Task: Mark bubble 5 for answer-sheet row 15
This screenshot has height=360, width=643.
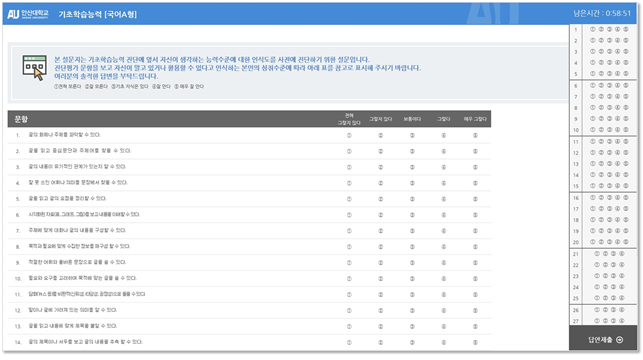Action: point(626,186)
